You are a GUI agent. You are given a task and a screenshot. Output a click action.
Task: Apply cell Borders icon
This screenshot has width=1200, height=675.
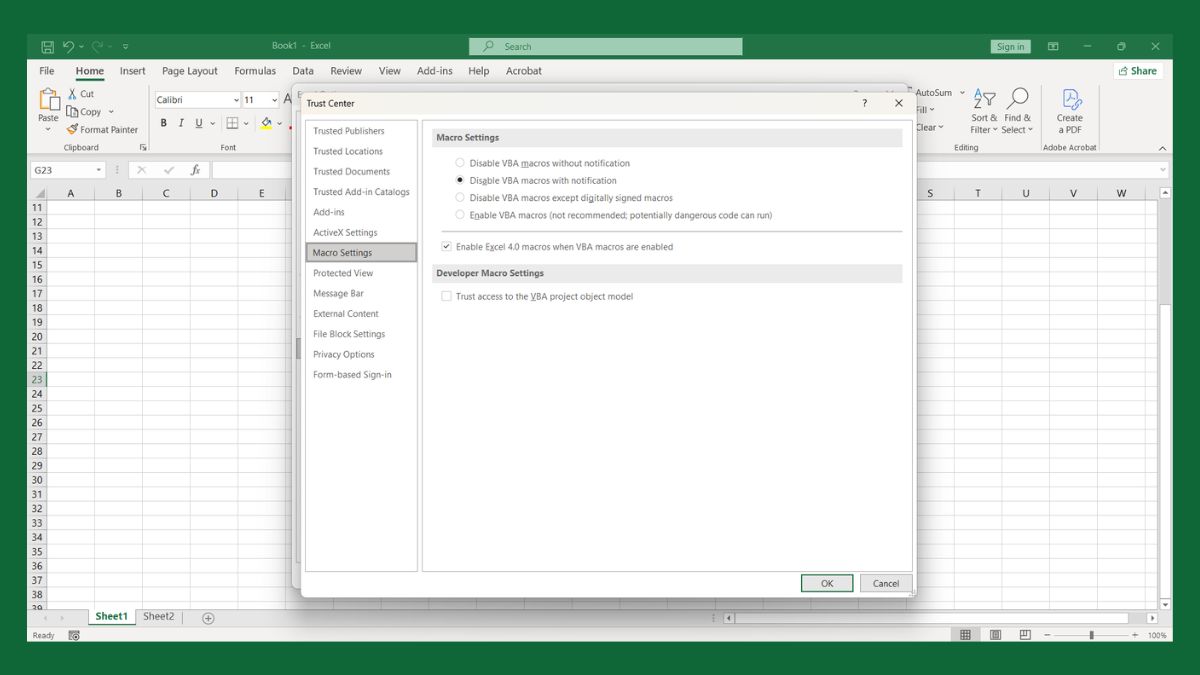[x=232, y=123]
